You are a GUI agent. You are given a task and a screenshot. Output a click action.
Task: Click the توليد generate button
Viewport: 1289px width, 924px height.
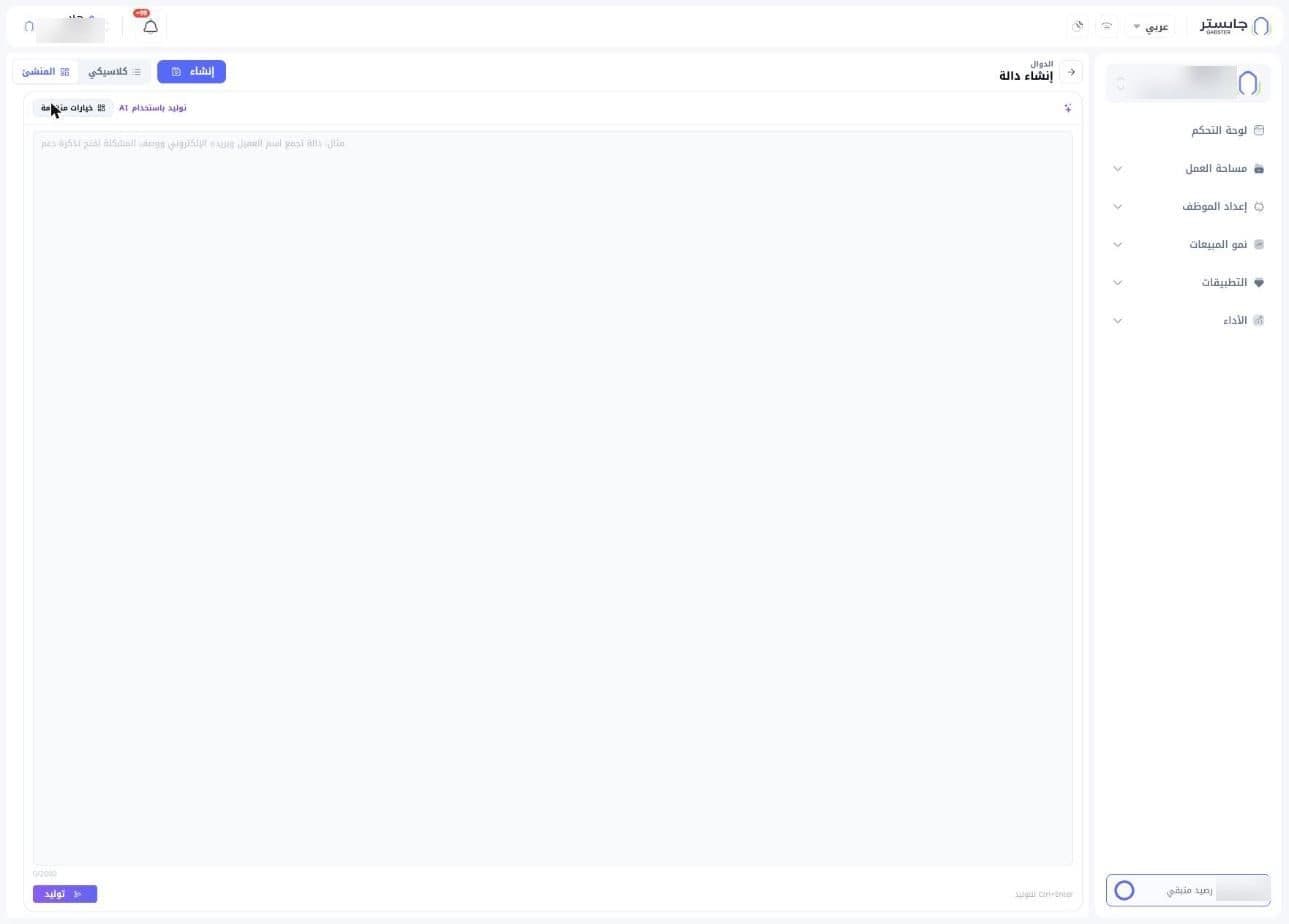point(65,894)
